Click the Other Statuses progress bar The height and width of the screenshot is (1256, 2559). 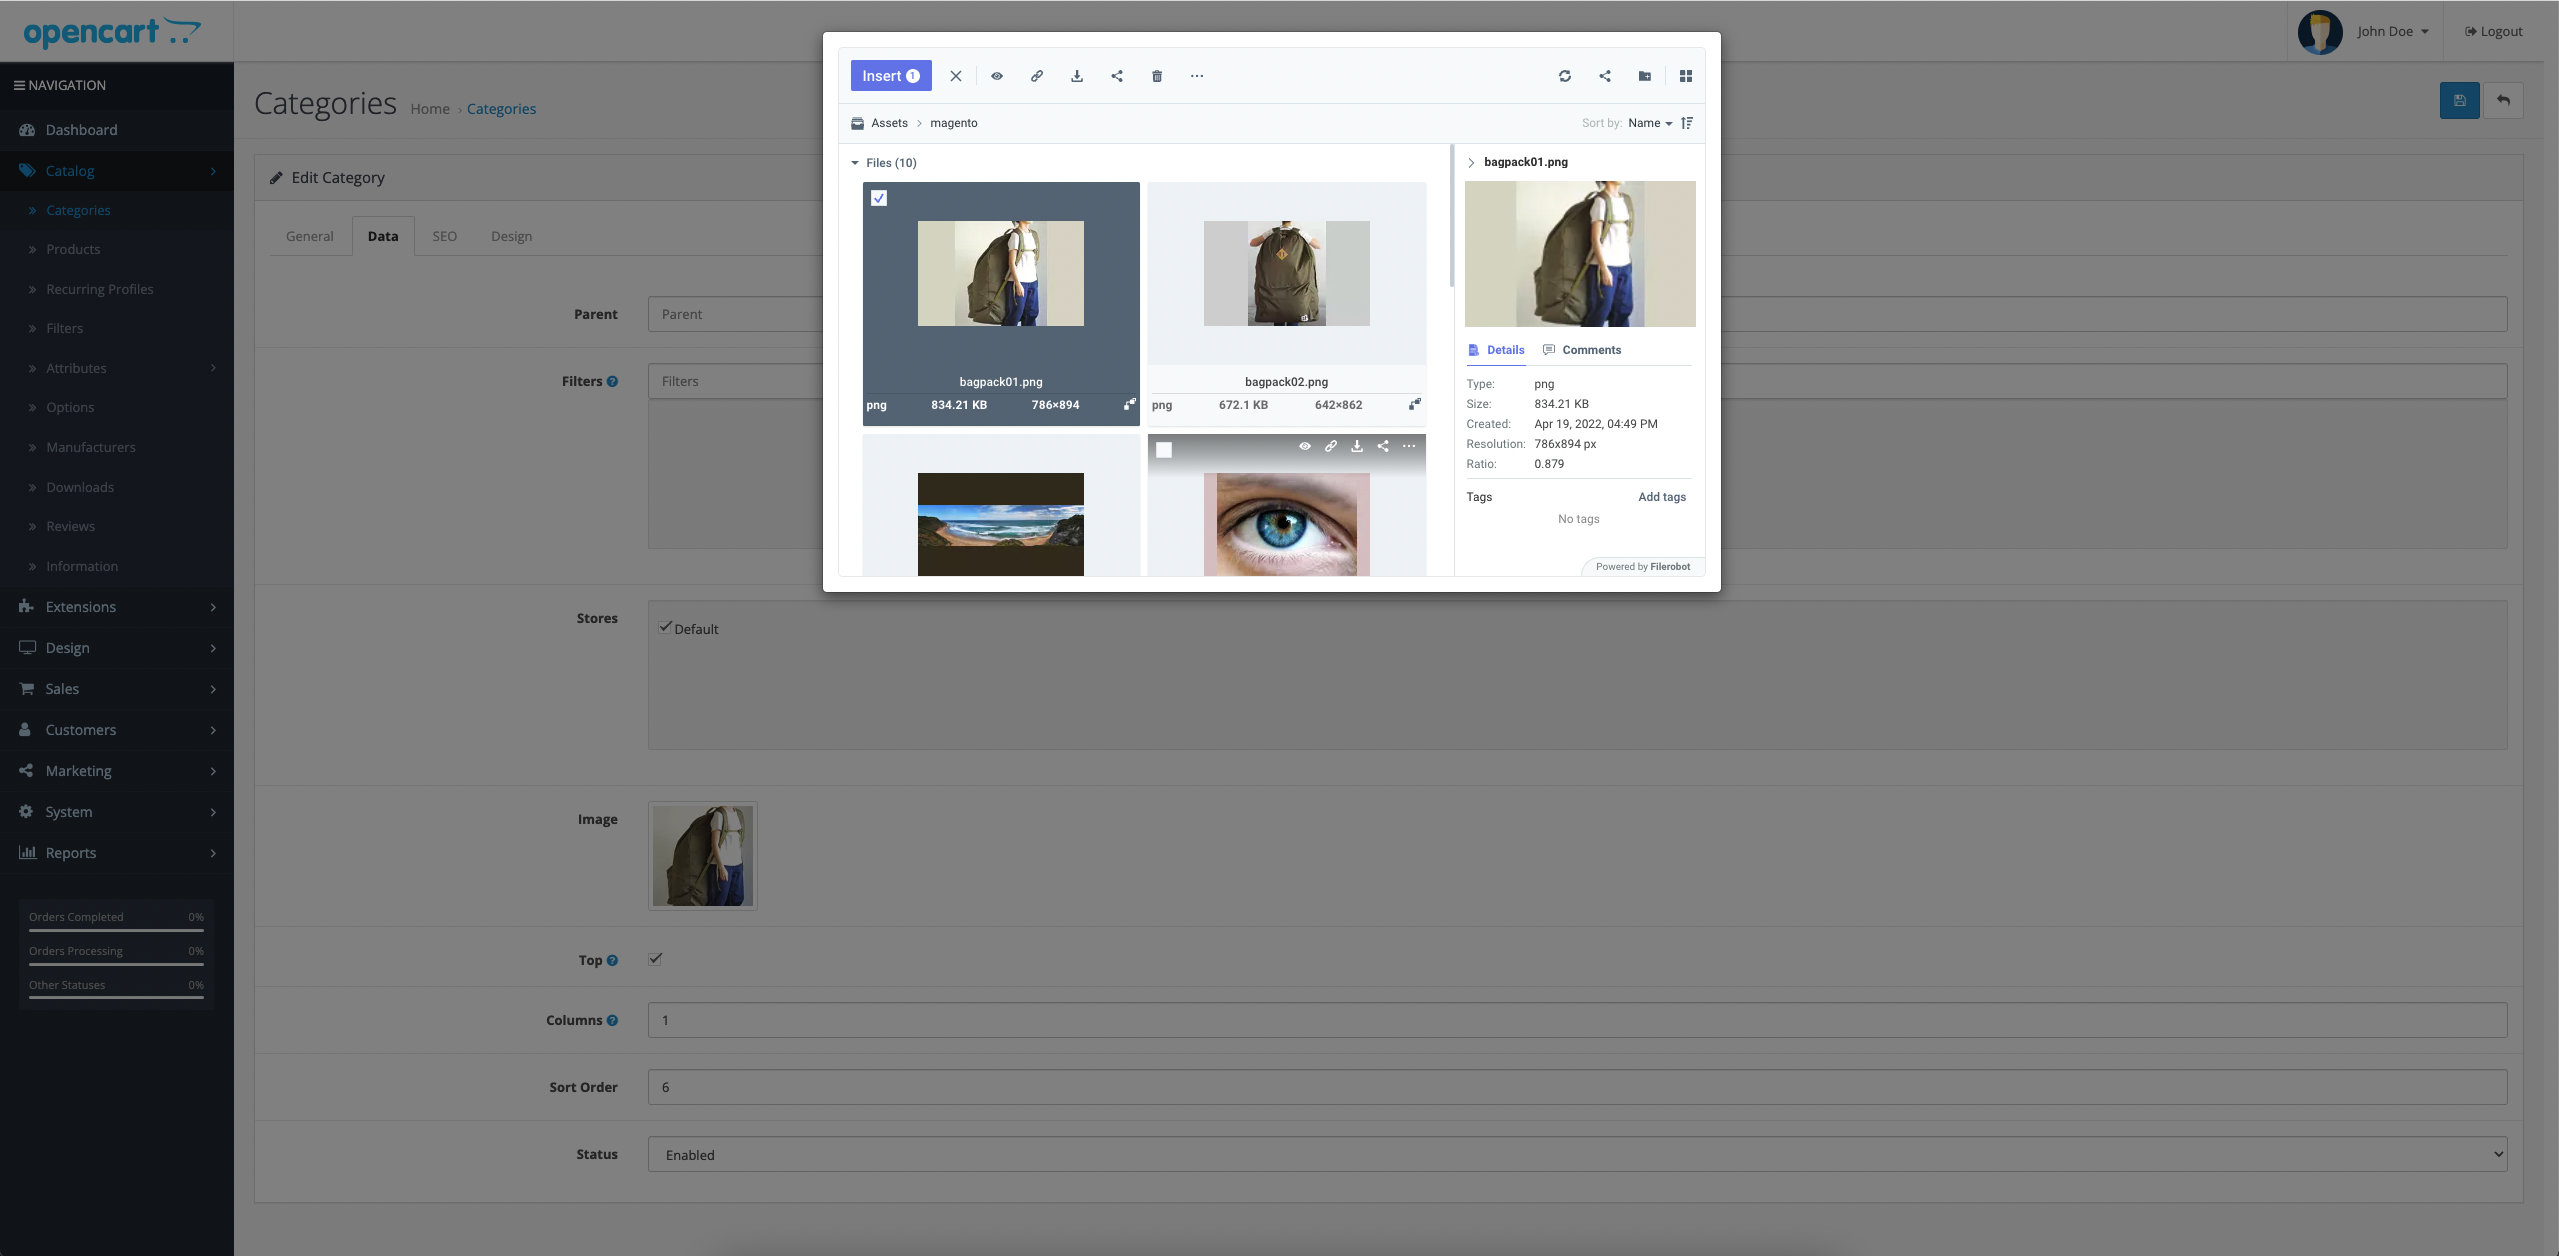click(x=116, y=998)
